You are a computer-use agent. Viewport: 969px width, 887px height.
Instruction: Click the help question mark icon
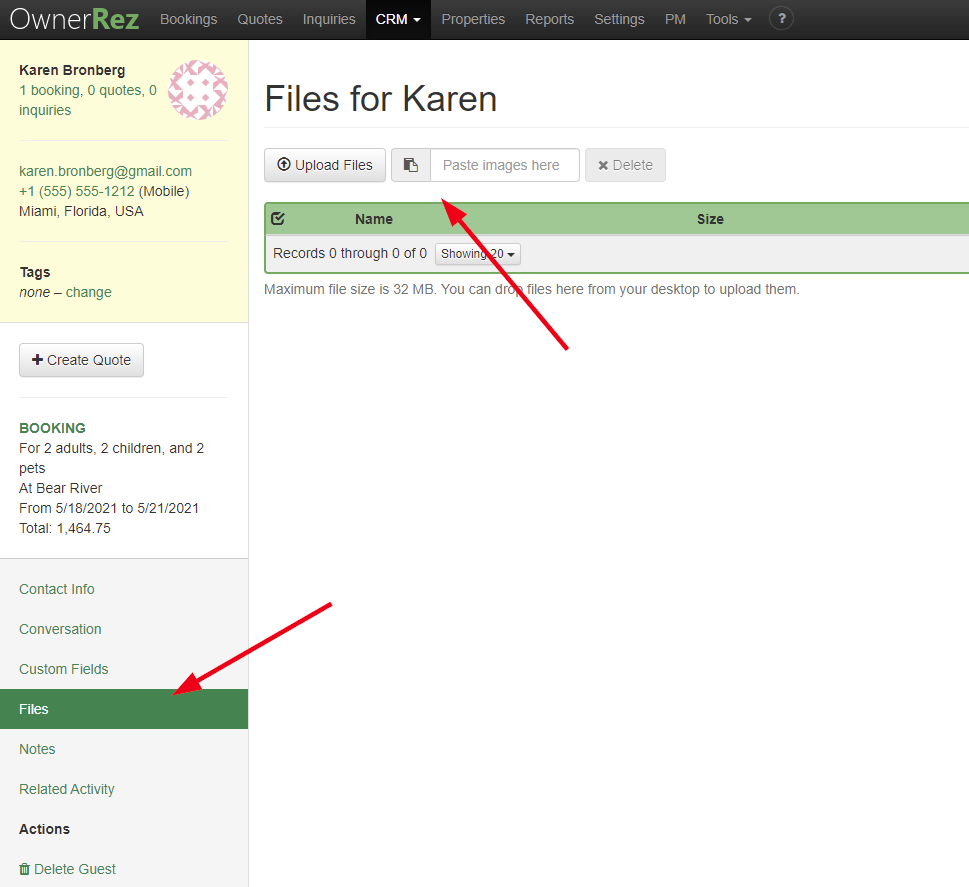click(781, 19)
